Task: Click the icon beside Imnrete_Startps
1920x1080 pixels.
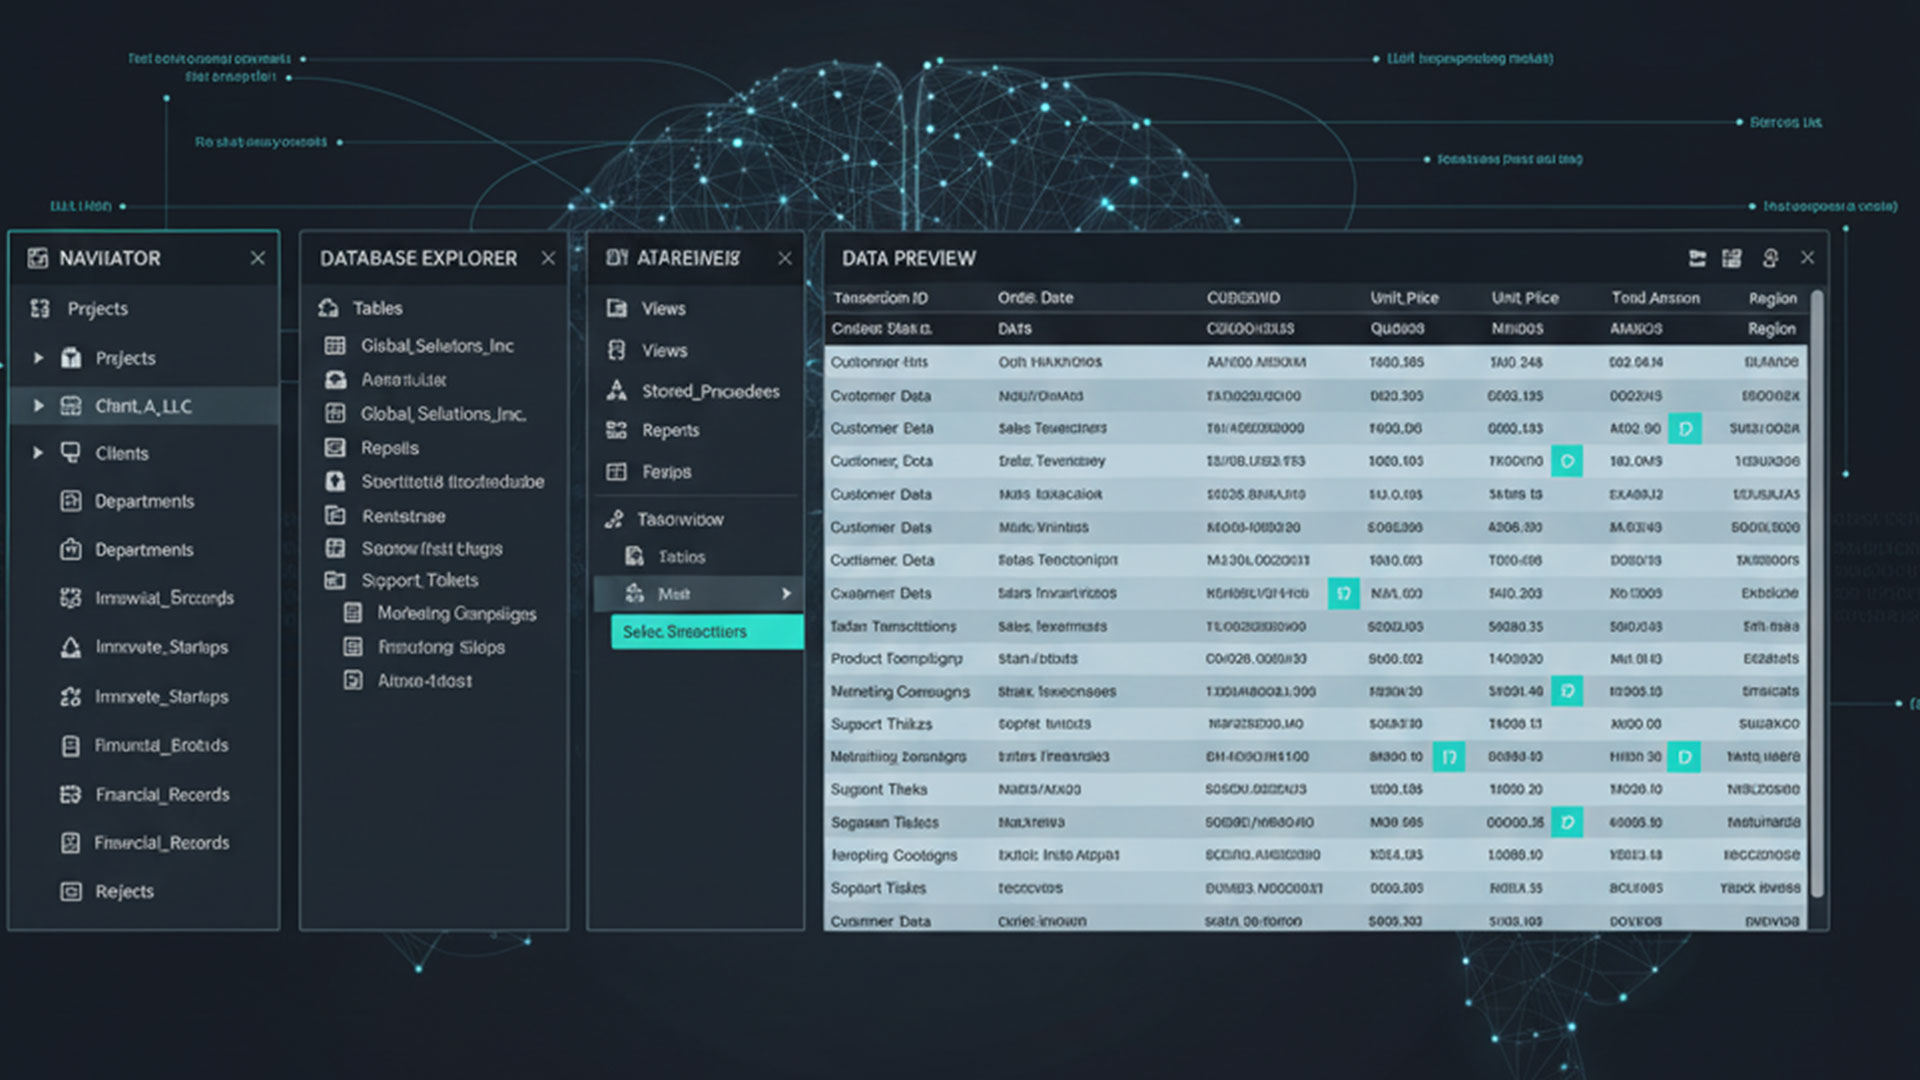Action: [71, 696]
